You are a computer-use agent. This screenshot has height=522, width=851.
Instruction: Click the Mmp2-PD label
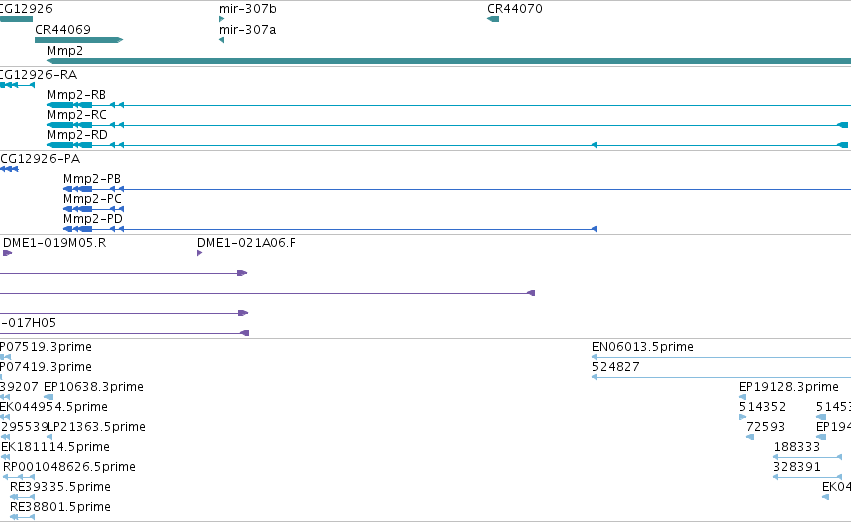pyautogui.click(x=93, y=219)
